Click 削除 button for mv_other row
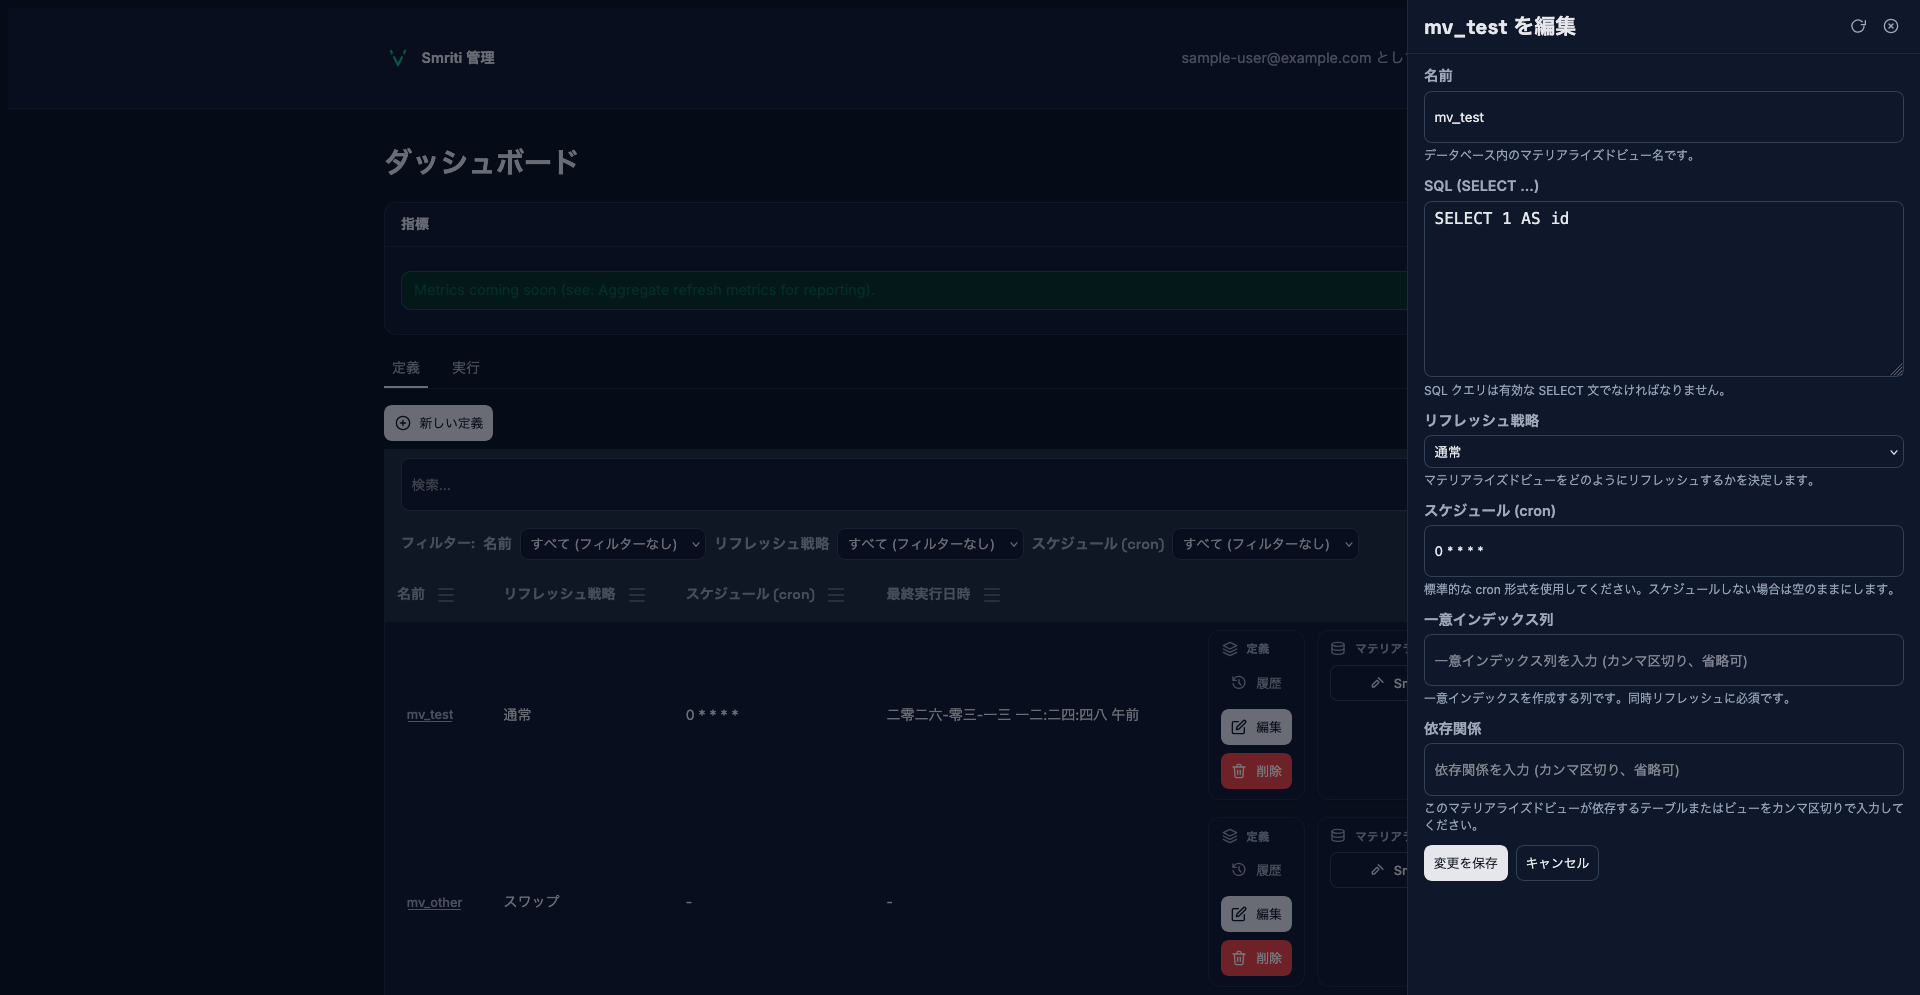 click(x=1256, y=958)
